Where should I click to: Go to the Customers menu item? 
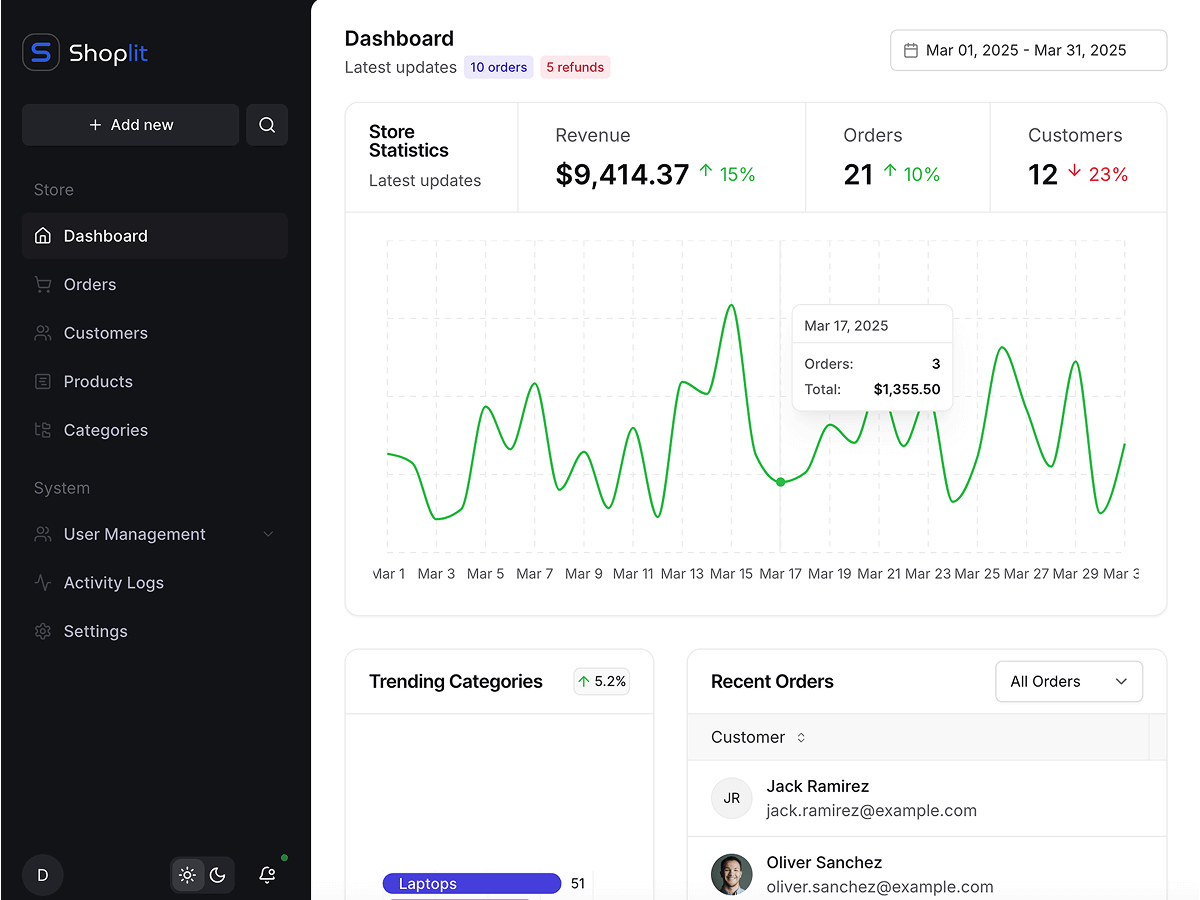105,333
